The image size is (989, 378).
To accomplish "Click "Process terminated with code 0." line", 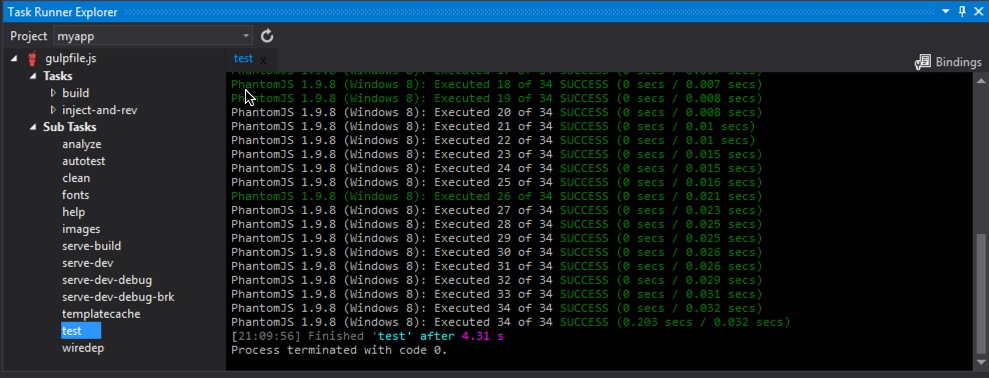I will pyautogui.click(x=339, y=350).
